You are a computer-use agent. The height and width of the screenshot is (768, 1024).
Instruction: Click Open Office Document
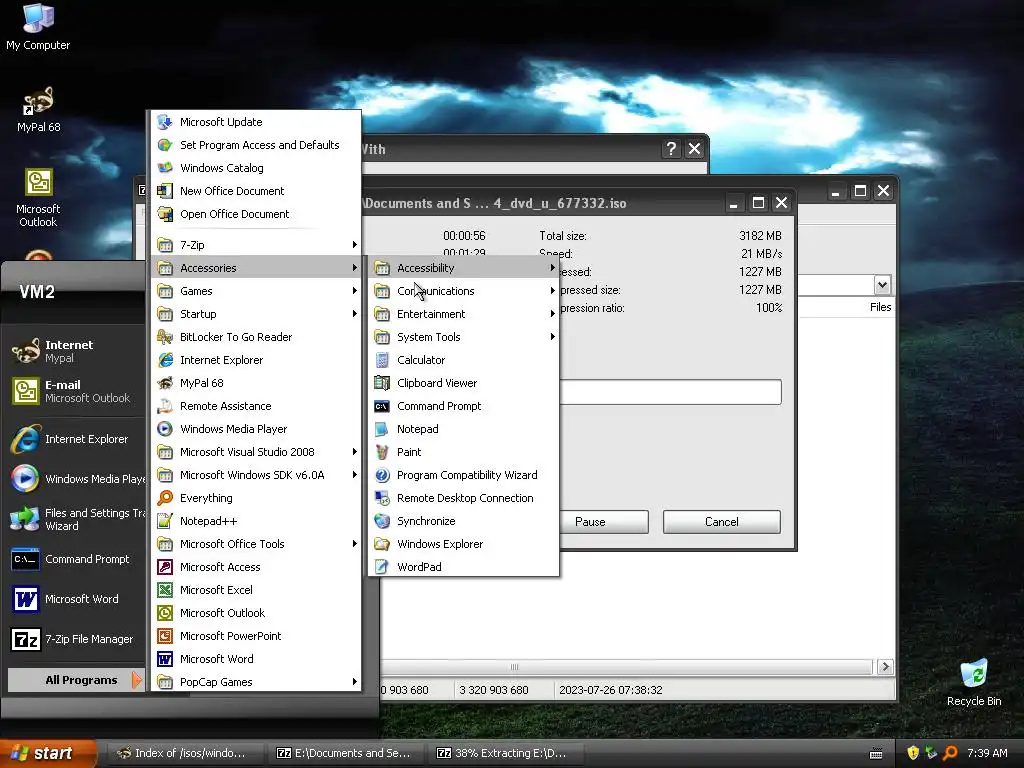(x=256, y=214)
